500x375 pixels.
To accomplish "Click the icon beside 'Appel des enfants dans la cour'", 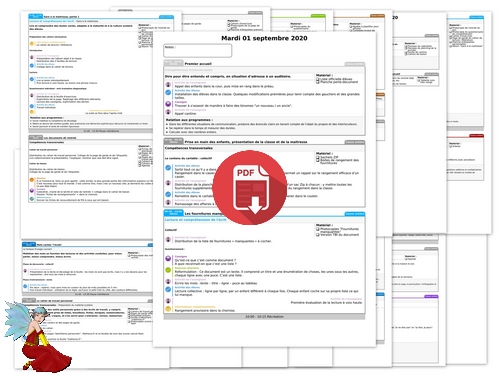I will pyautogui.click(x=168, y=85).
